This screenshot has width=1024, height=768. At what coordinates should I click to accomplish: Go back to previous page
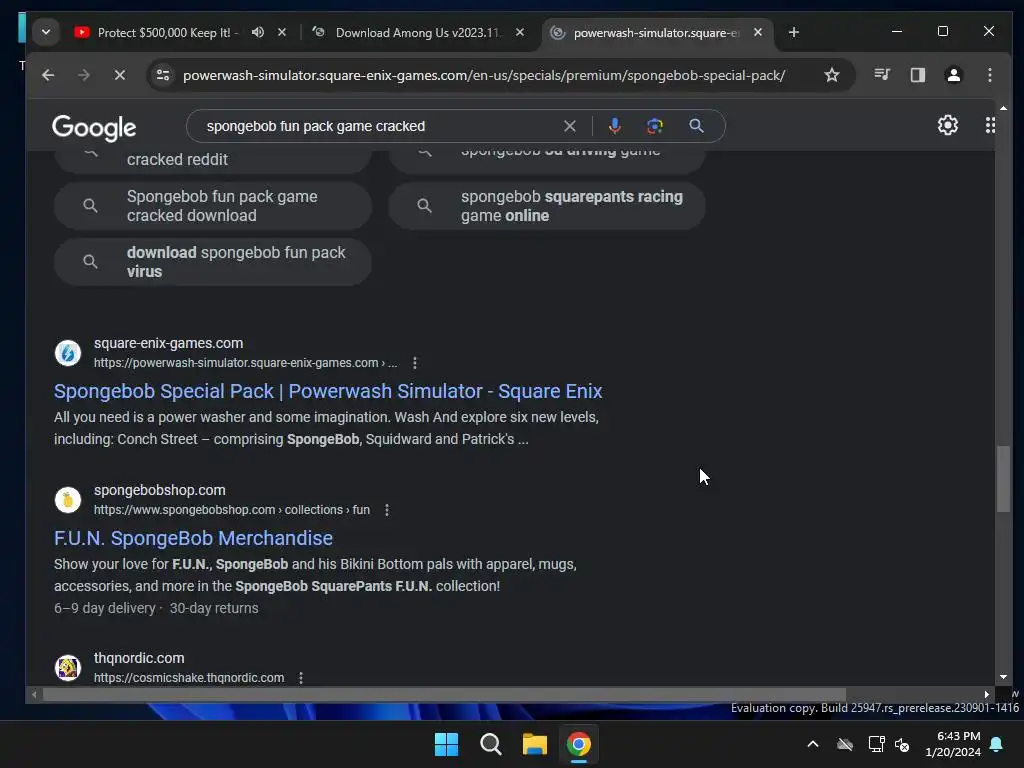coord(48,75)
